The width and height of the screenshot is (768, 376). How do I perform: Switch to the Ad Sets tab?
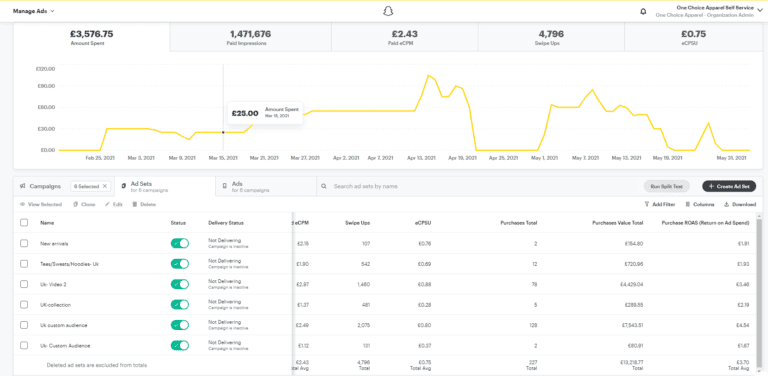(165, 187)
